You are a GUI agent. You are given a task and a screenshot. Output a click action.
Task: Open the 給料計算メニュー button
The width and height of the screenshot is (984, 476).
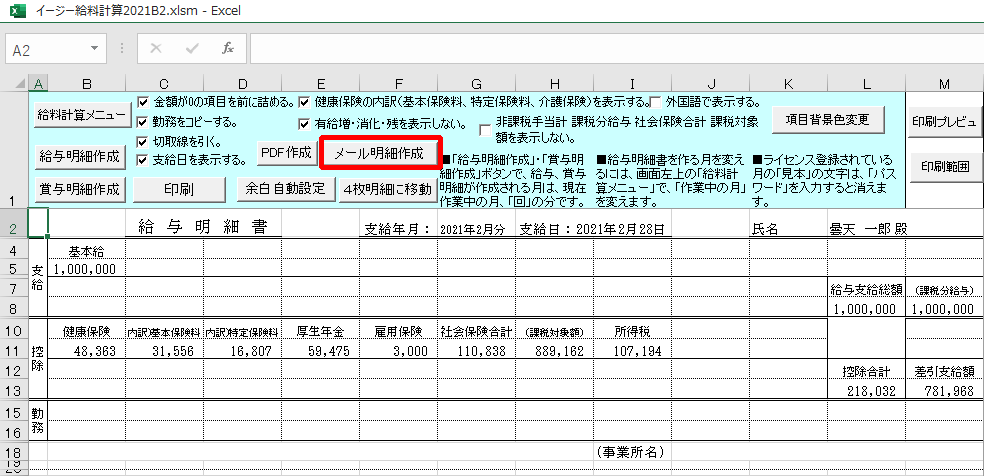[82, 115]
